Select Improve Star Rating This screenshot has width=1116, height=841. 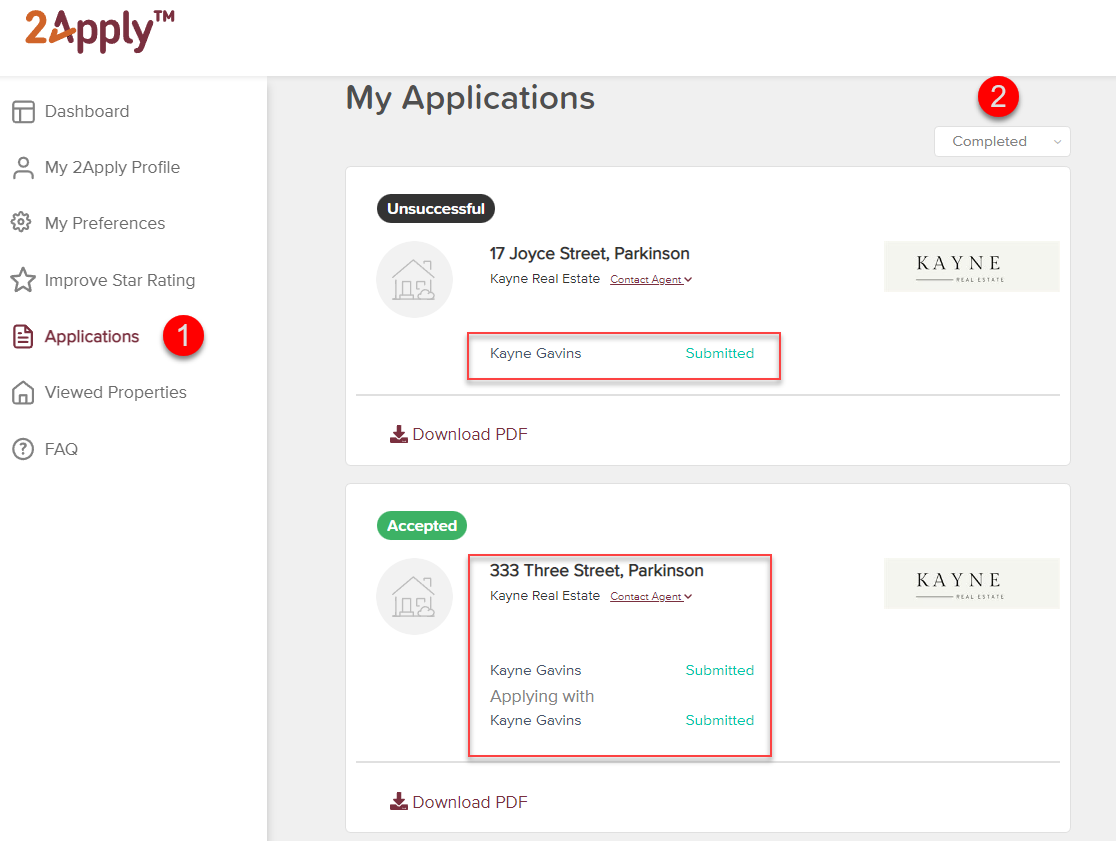[120, 280]
